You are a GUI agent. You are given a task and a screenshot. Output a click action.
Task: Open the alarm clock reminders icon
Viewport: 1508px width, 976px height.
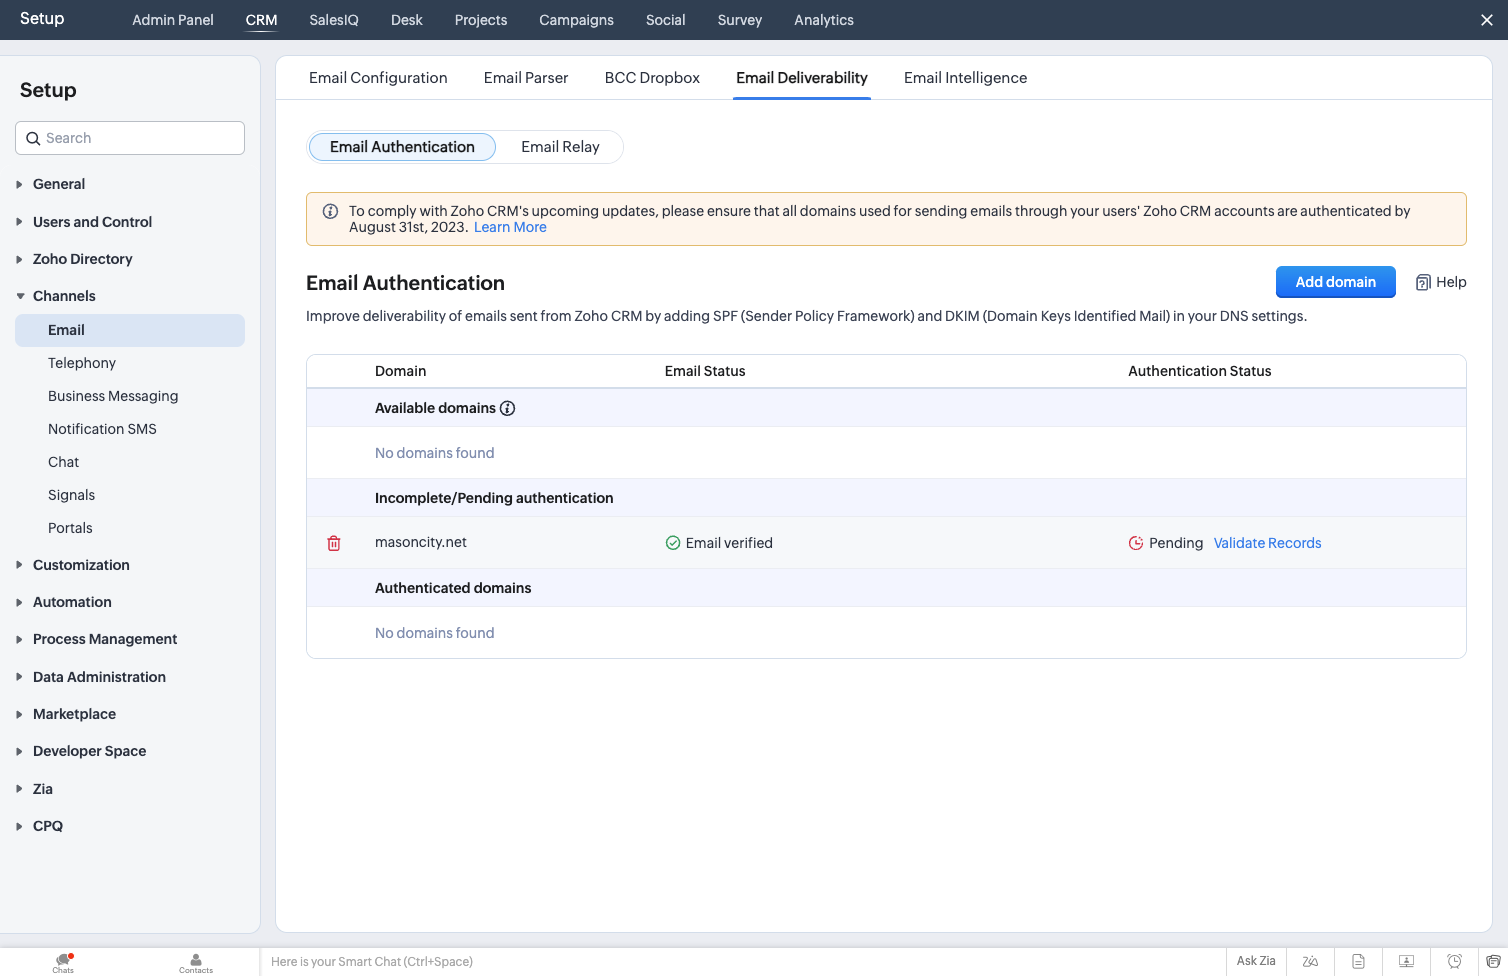tap(1454, 961)
